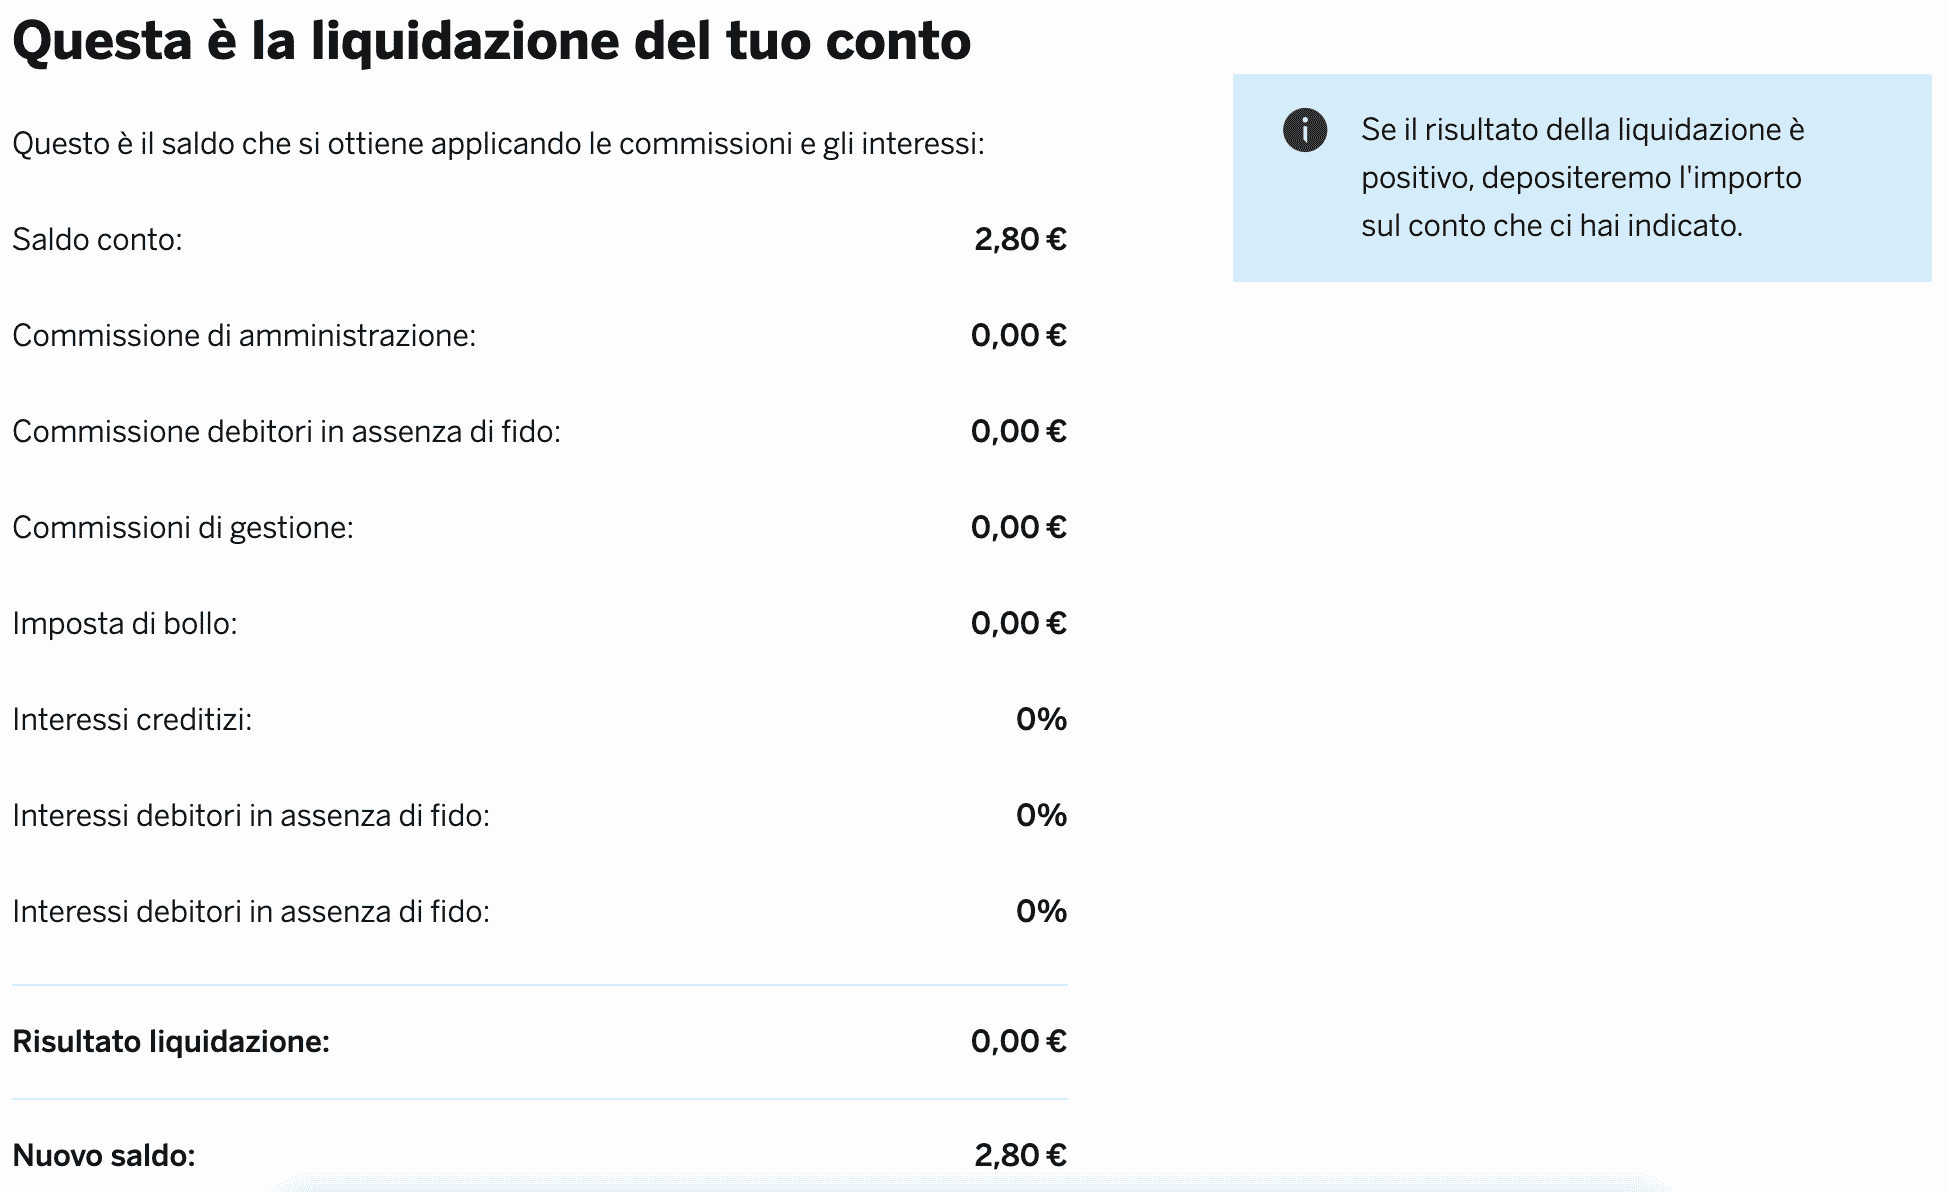Click the Commissione debitori 0,00 € value

(1018, 432)
